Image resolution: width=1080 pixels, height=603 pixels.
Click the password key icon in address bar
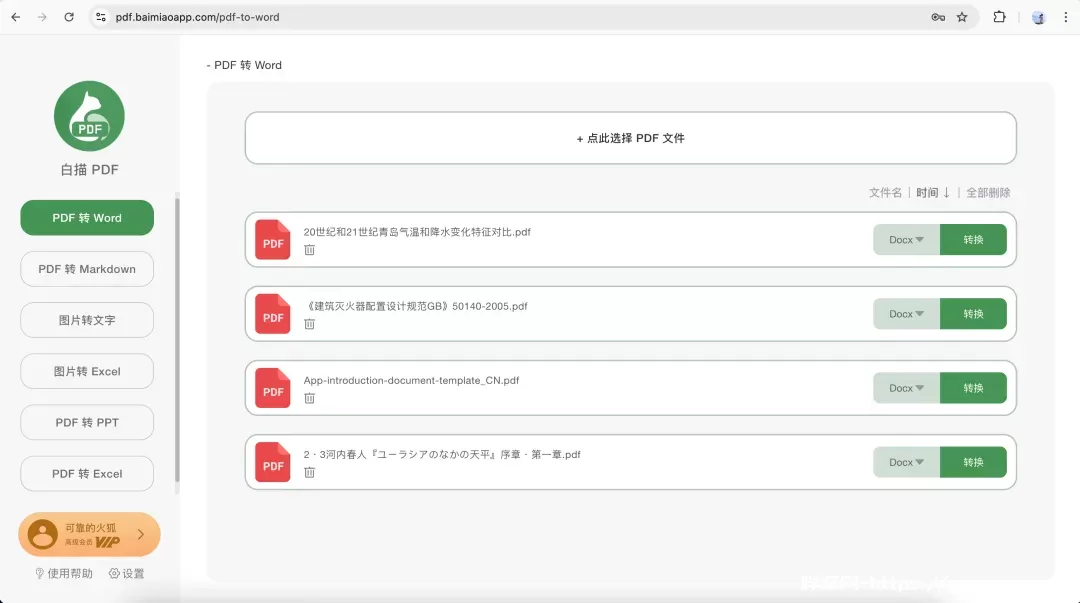click(938, 17)
